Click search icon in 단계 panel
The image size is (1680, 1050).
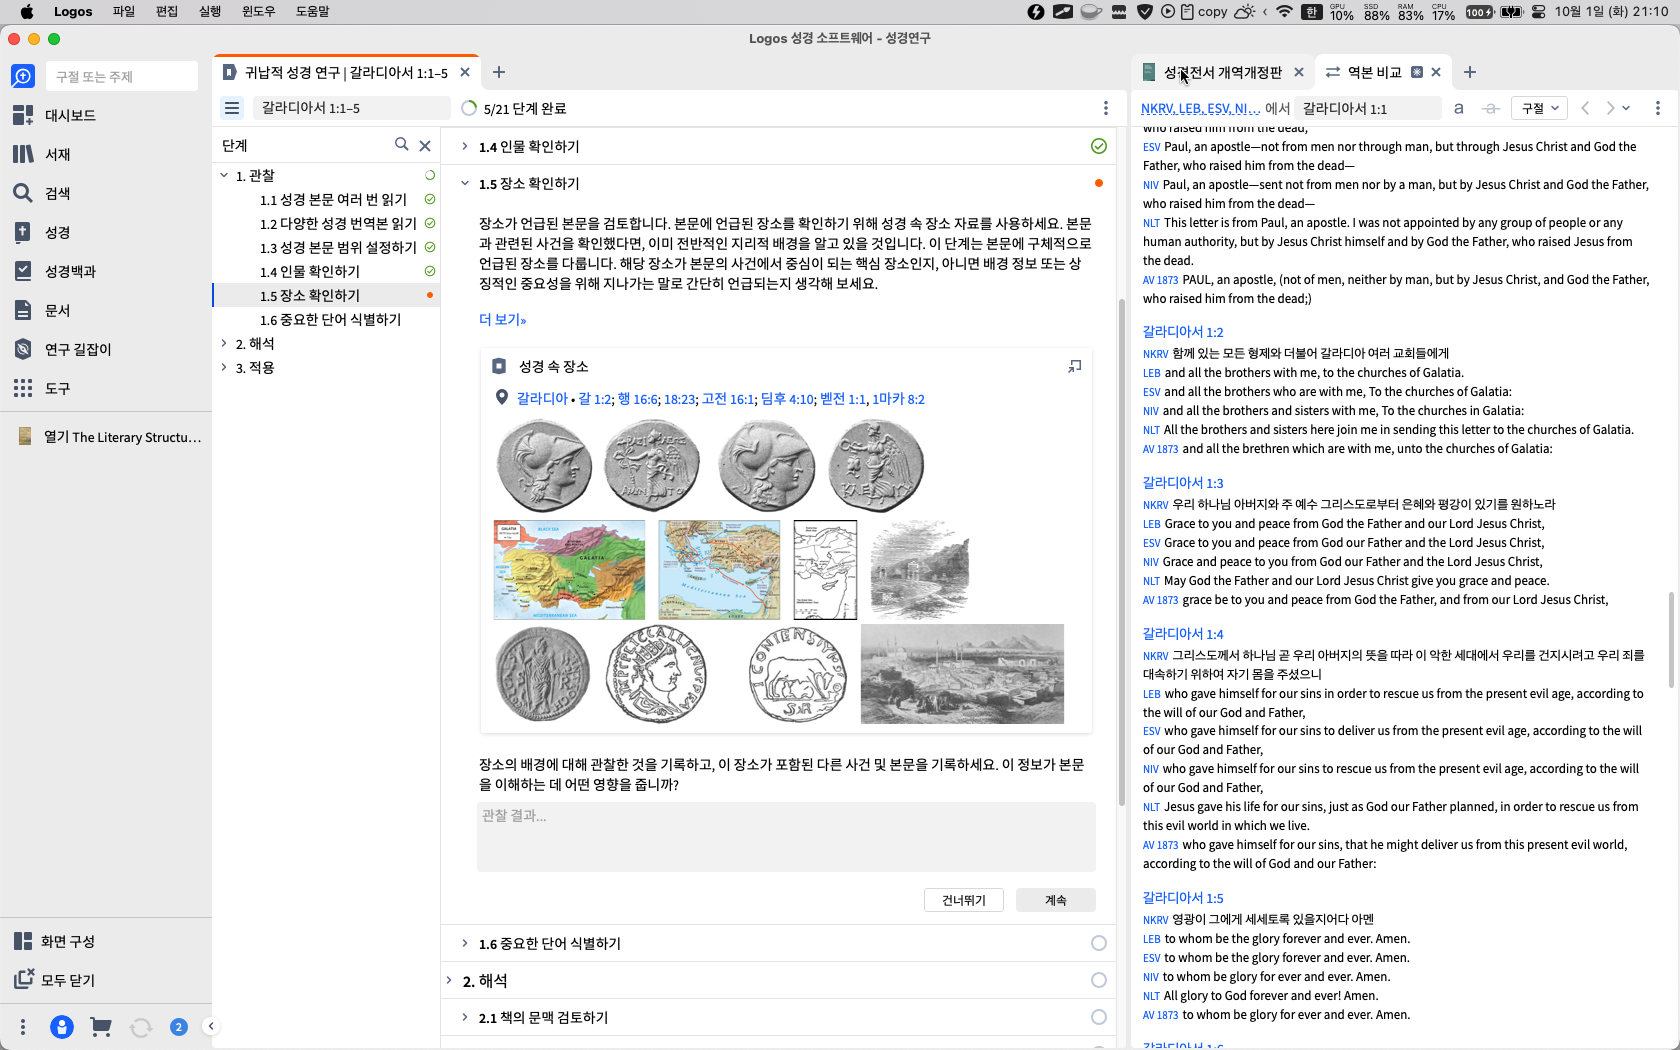pyautogui.click(x=401, y=144)
